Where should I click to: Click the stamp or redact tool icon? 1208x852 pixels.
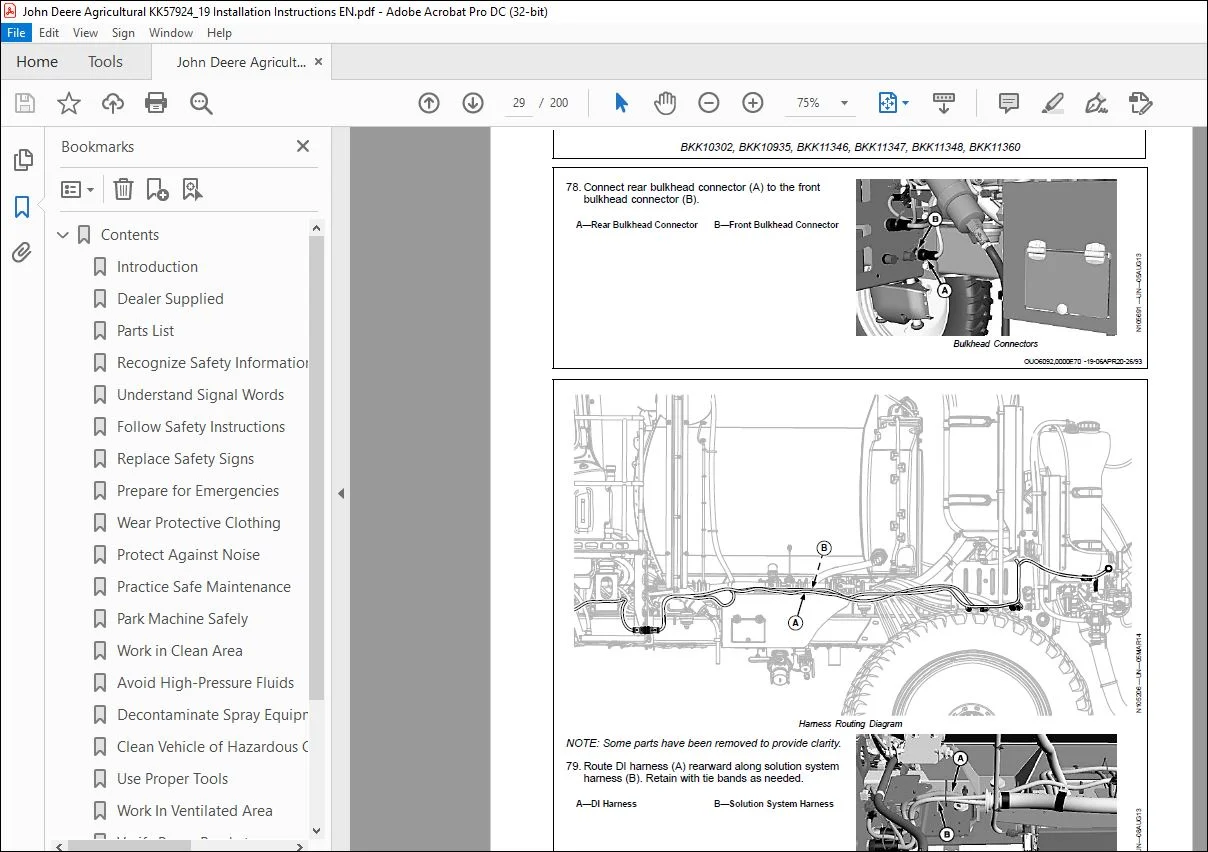tap(1140, 103)
